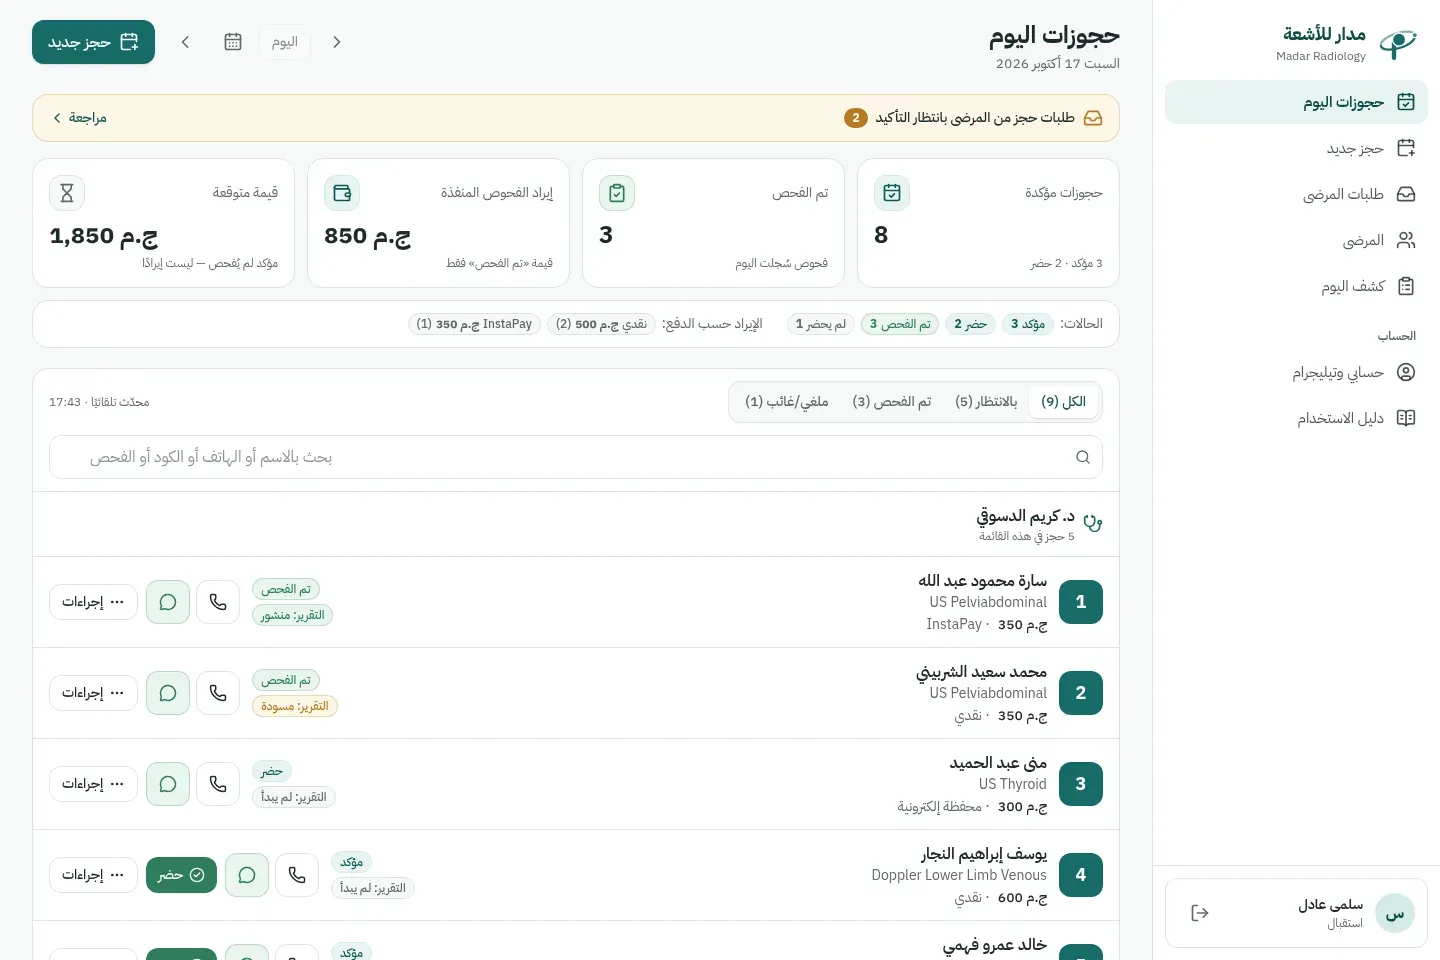The image size is (1440, 960).
Task: Click مراجعة on the pending requests banner
Action: 80,118
